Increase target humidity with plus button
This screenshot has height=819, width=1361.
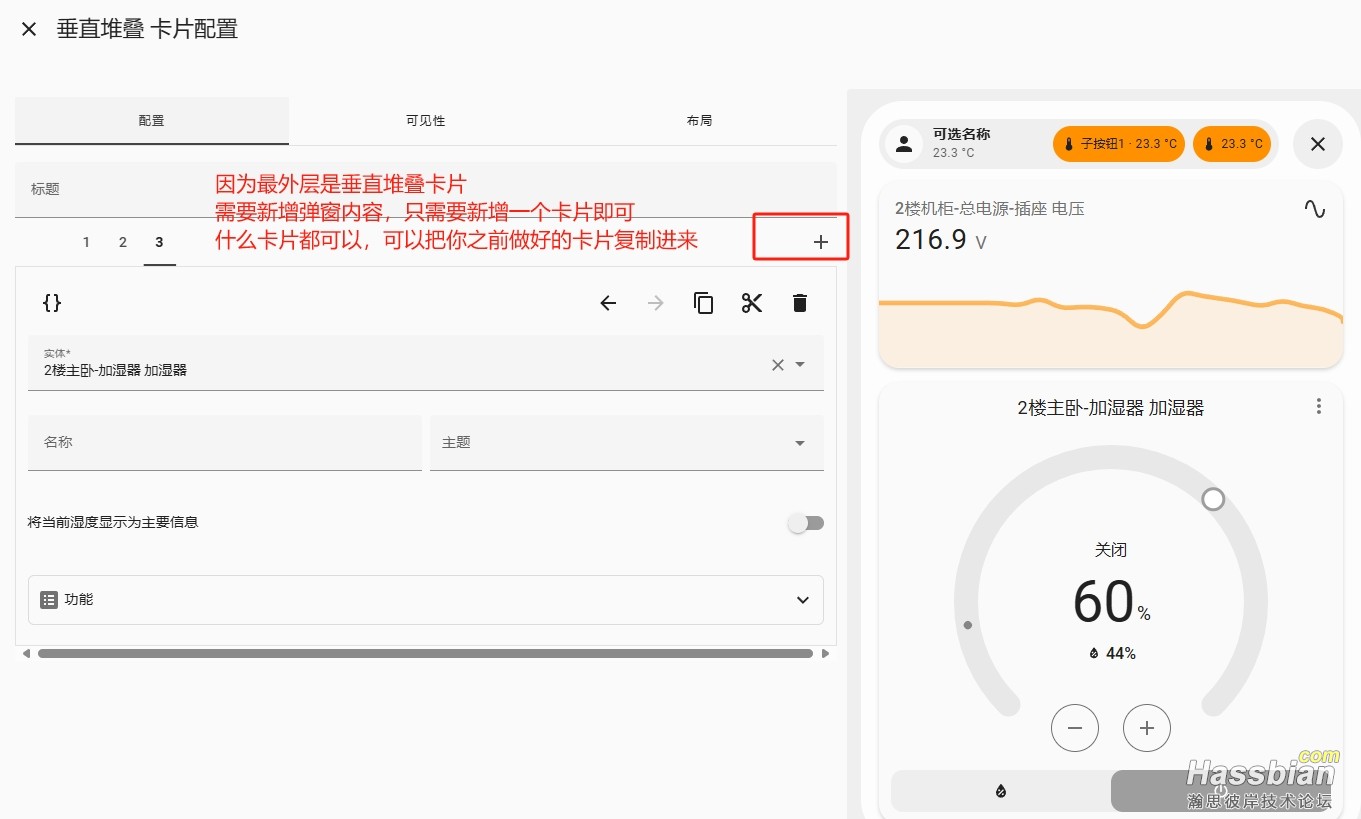coord(1147,728)
